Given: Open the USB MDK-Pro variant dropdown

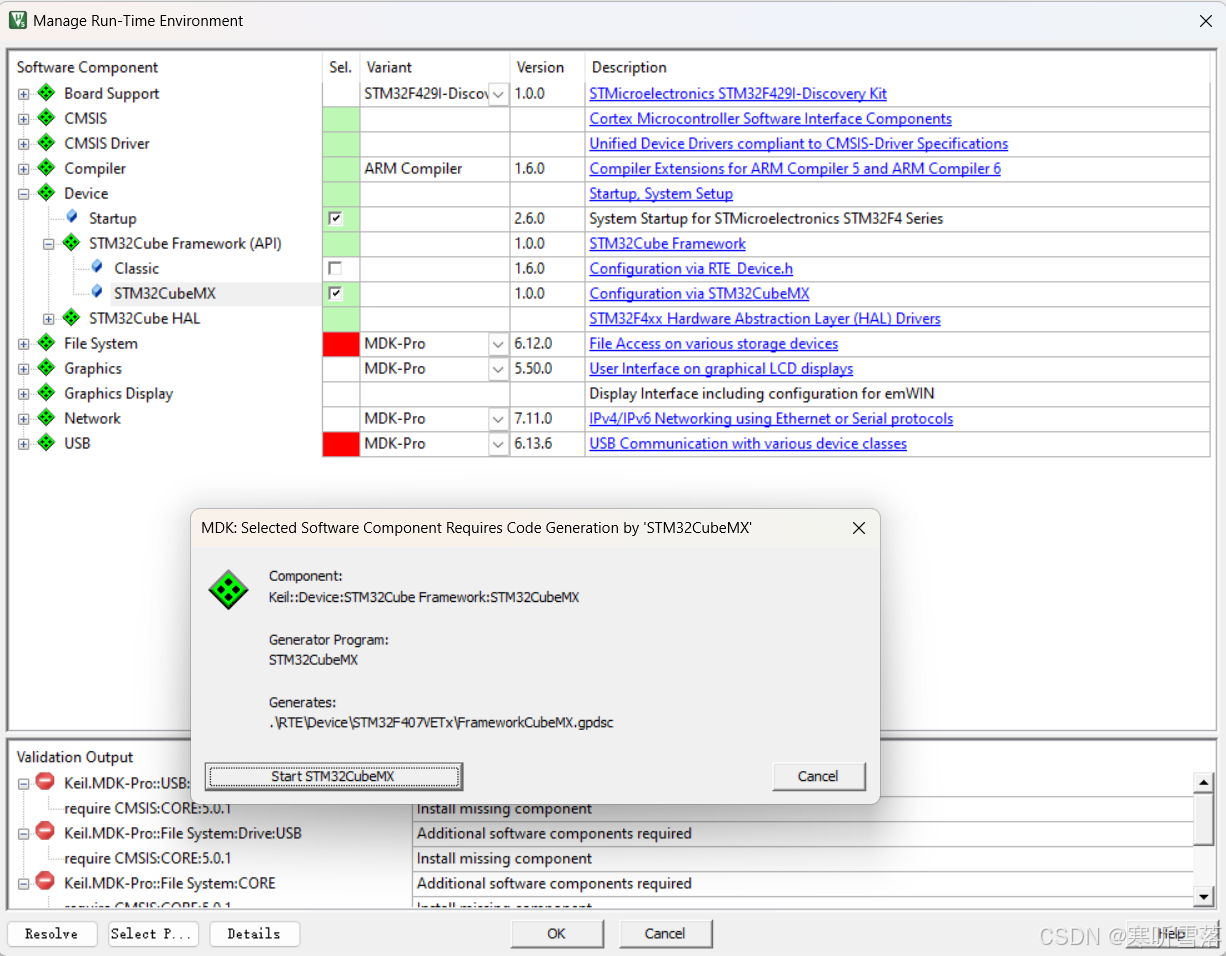Looking at the screenshot, I should (x=498, y=444).
